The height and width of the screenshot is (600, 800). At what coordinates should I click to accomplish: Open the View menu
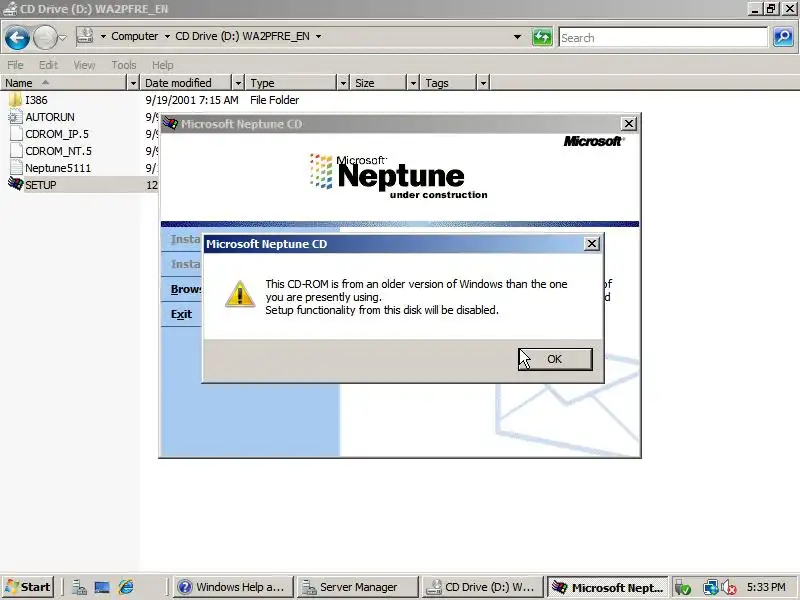click(x=84, y=65)
